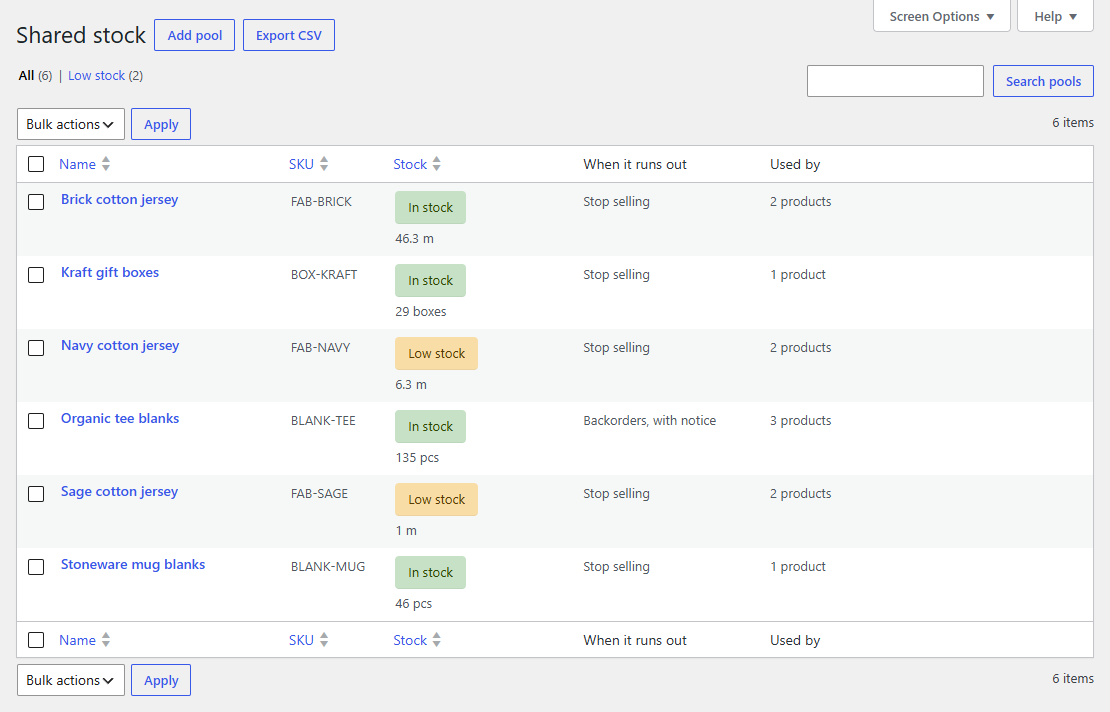The image size is (1110, 712).
Task: Filter by Low stock (2) pools
Action: [x=105, y=76]
